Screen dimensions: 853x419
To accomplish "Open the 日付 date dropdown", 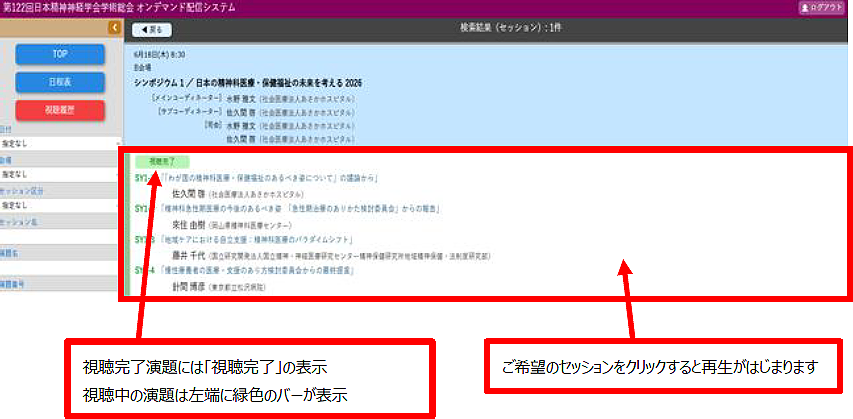I will point(61,144).
